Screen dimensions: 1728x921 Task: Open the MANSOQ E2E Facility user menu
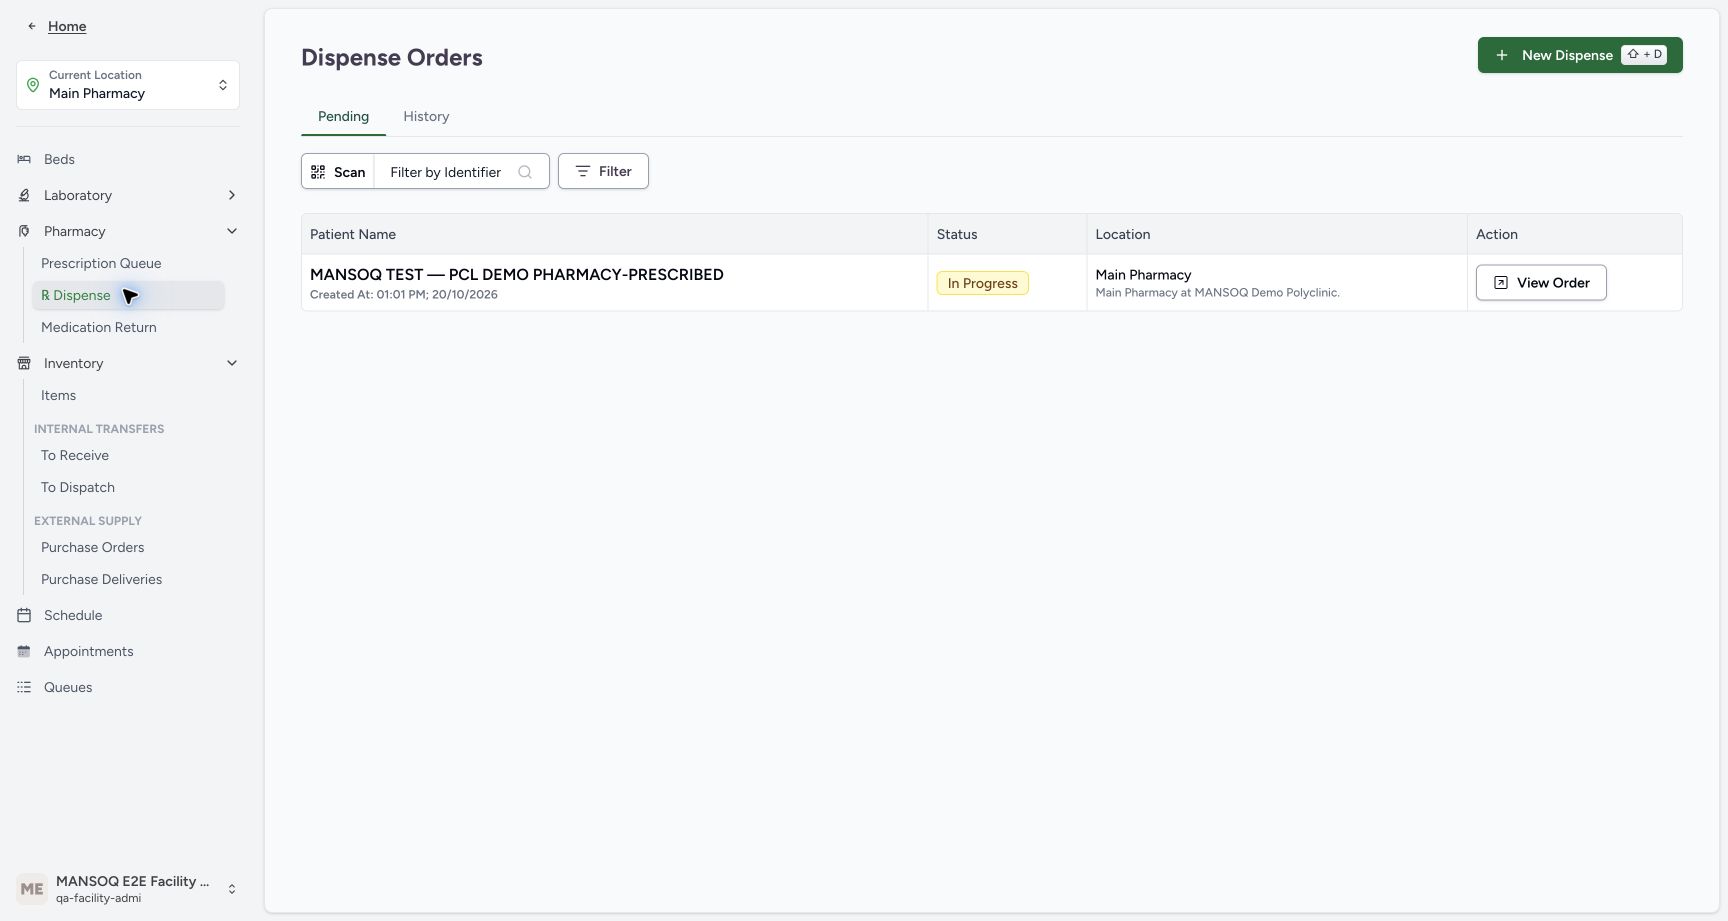pyautogui.click(x=128, y=889)
